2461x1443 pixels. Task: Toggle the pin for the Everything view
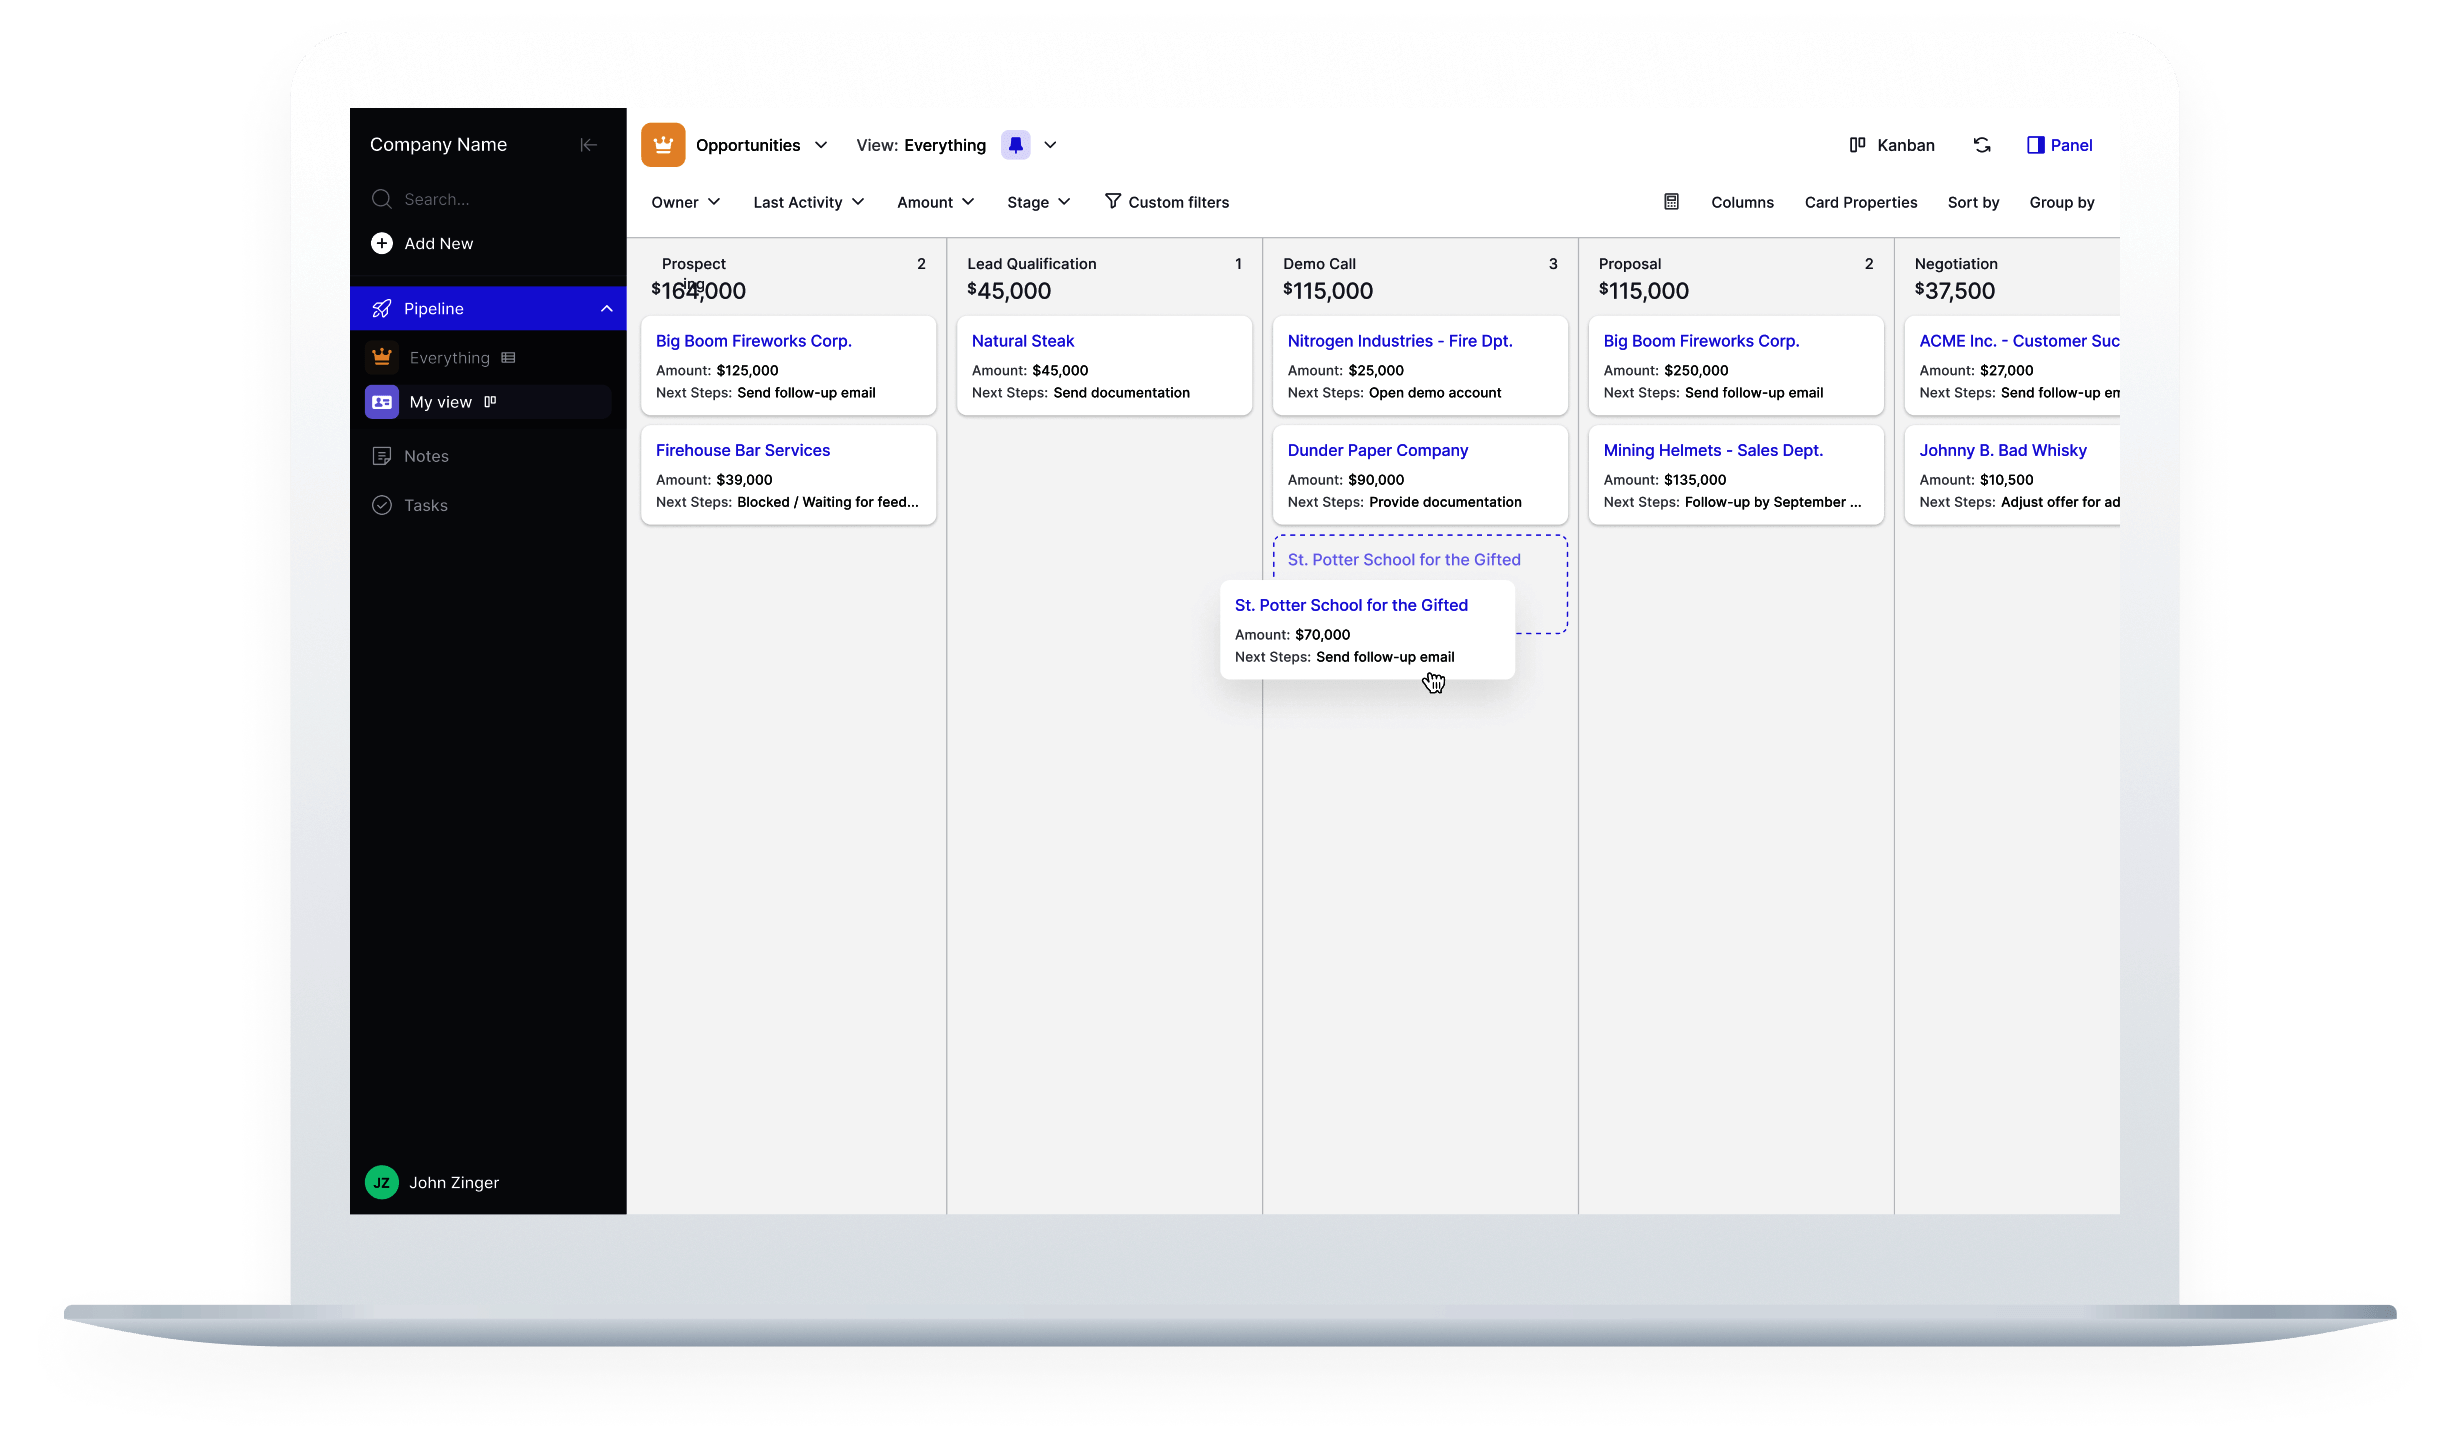(x=1016, y=144)
